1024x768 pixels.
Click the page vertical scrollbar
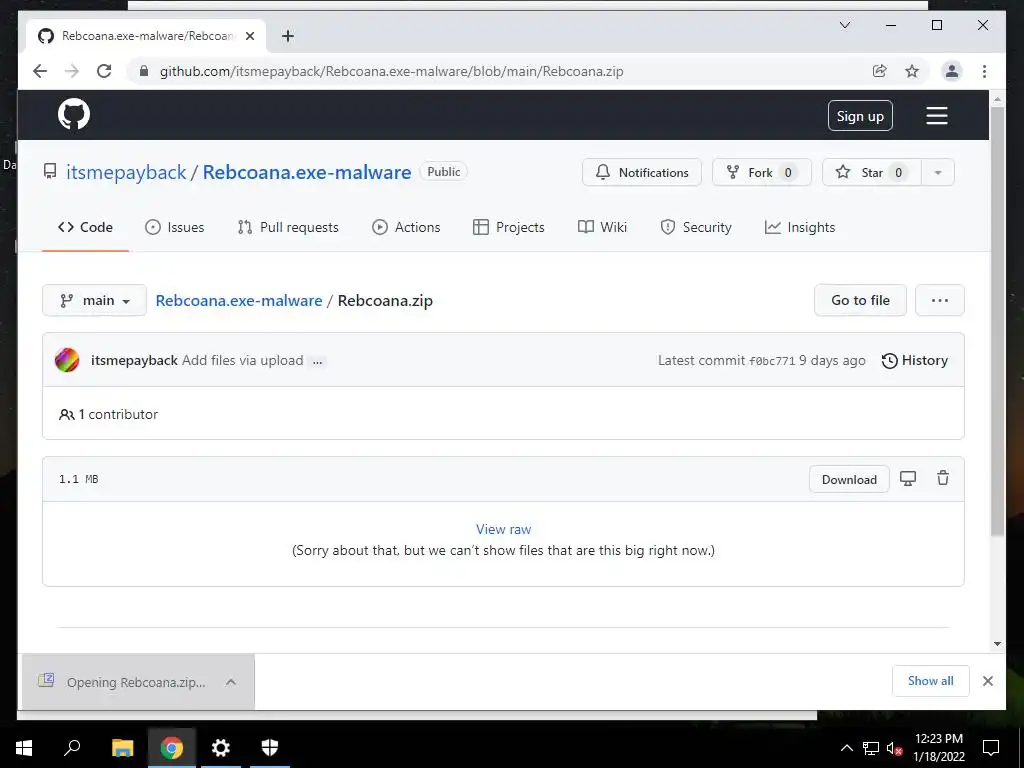point(997,320)
